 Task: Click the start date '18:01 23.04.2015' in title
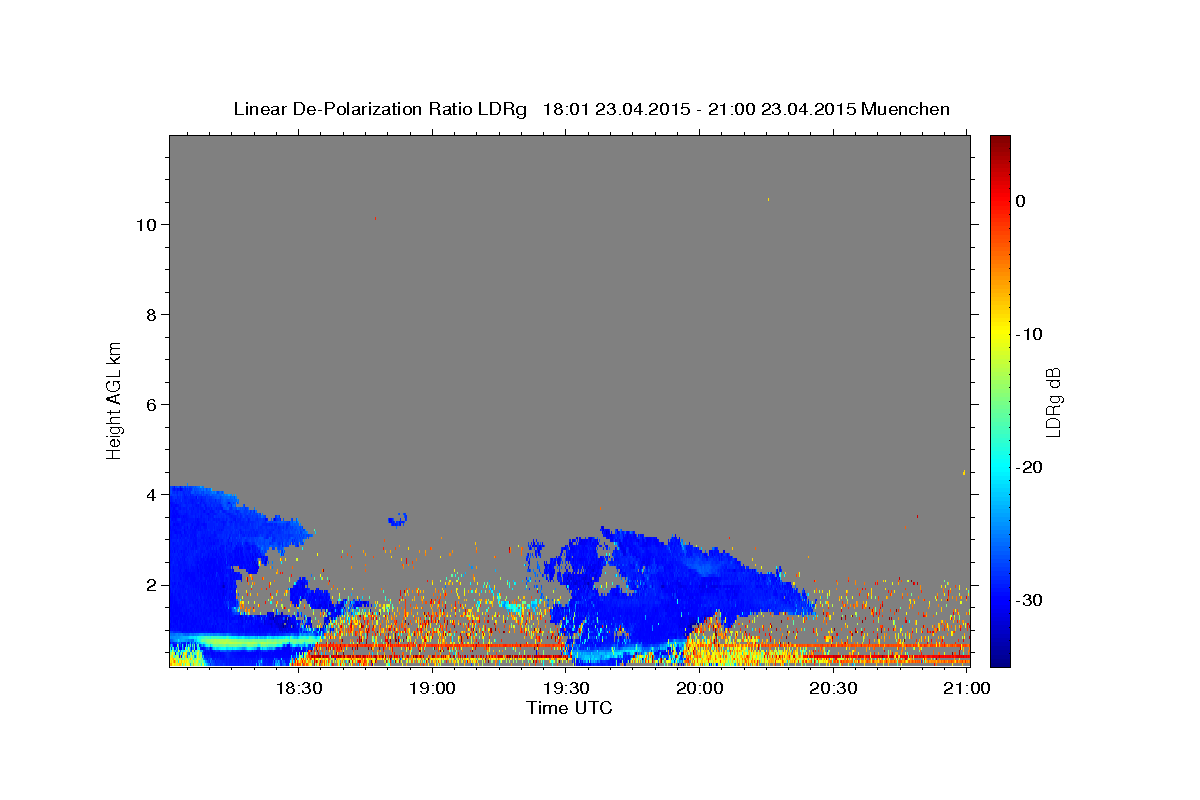point(616,109)
